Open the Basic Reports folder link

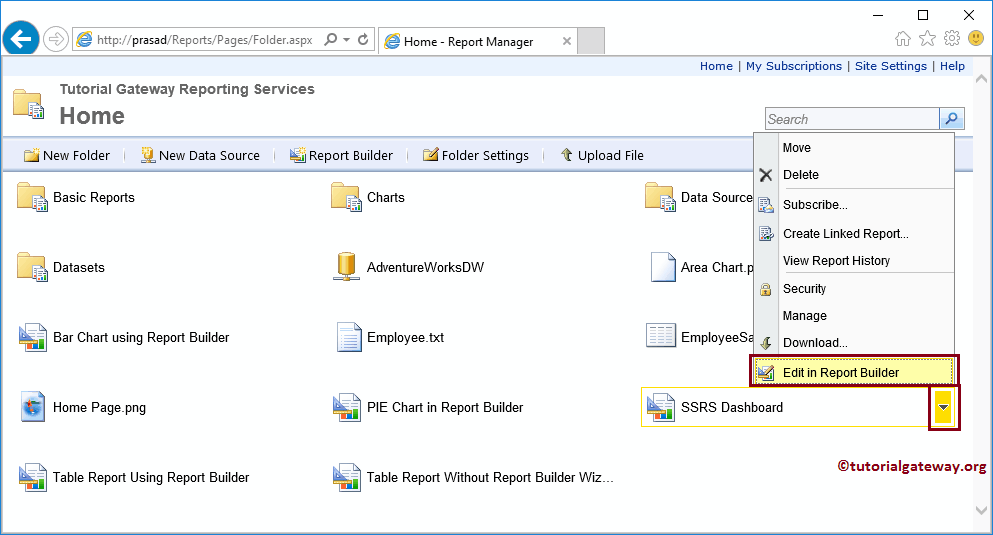[94, 198]
